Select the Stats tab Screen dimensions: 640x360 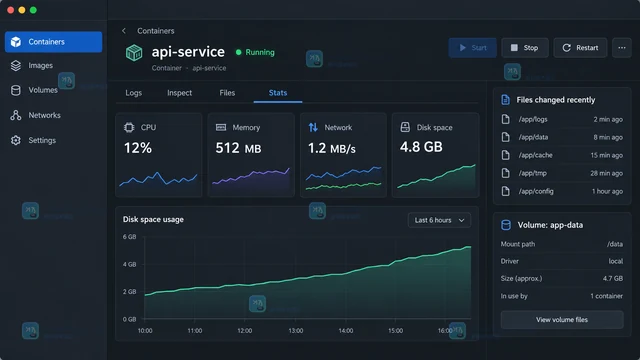pos(278,93)
